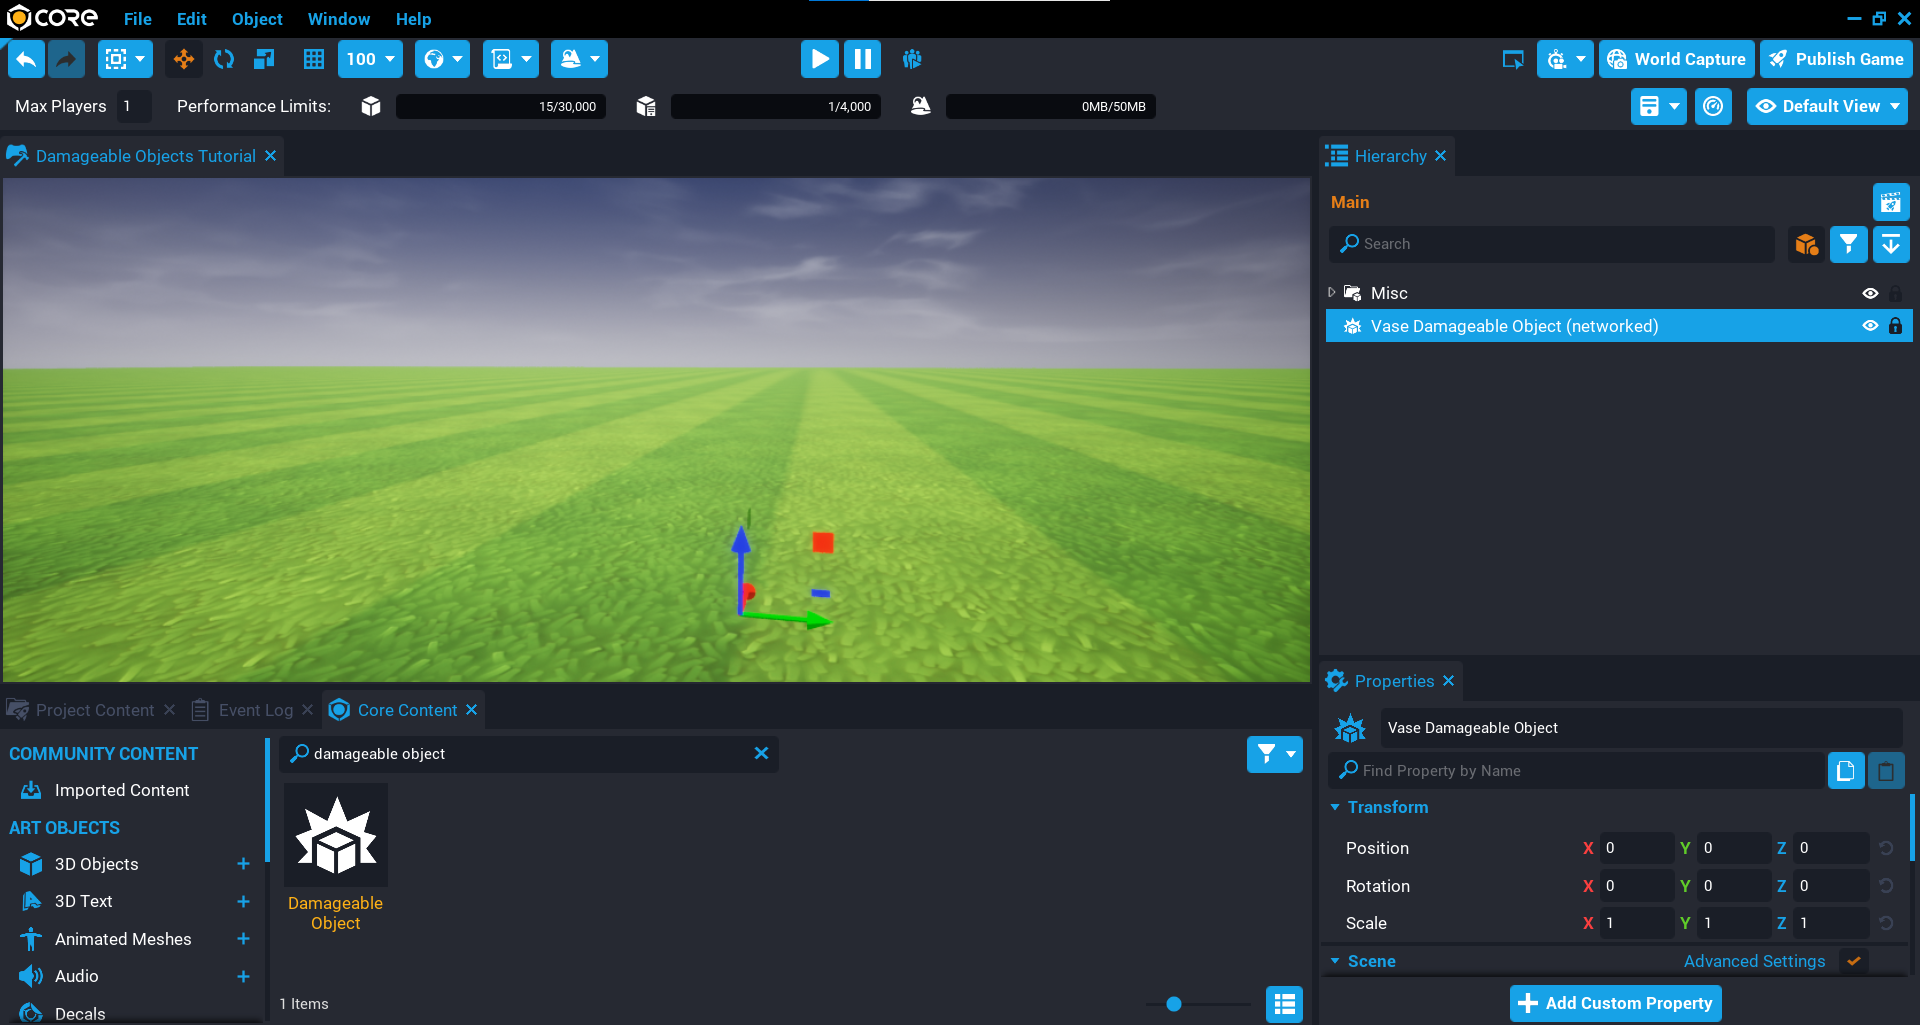Hide the Misc folder with eye icon

pos(1870,293)
